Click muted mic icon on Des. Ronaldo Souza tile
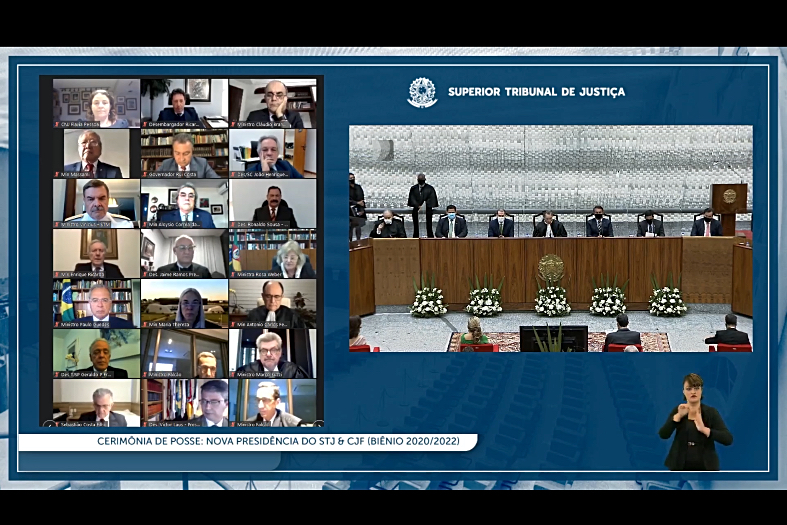Screen dimensions: 787x525 [232, 224]
